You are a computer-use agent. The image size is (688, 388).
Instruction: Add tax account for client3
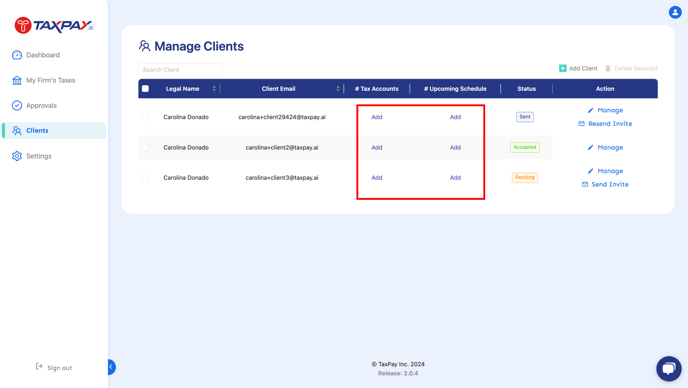coord(376,178)
